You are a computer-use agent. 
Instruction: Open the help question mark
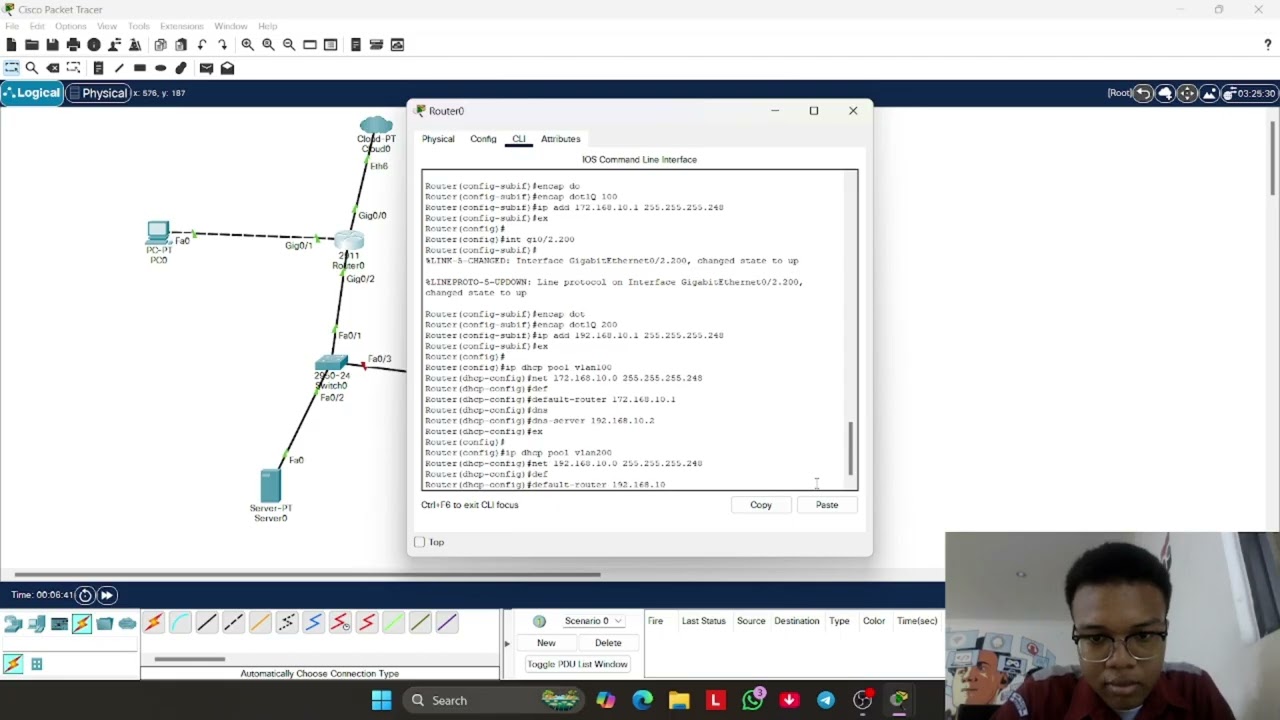(1268, 45)
